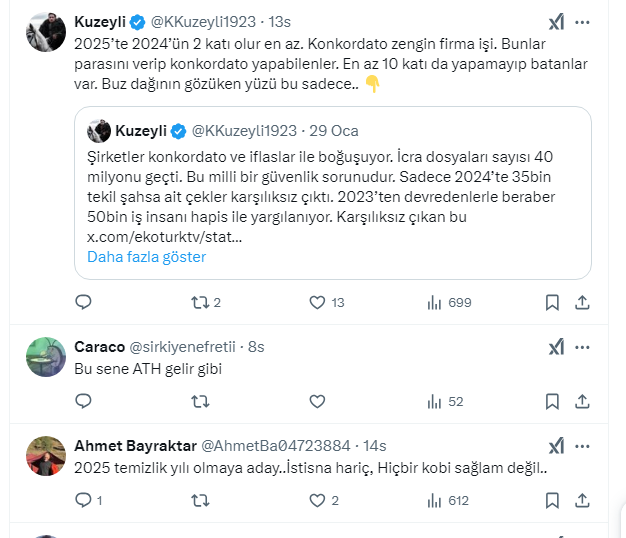This screenshot has height=538, width=626.
Task: Open Caraco's profile avatar
Action: (47, 357)
